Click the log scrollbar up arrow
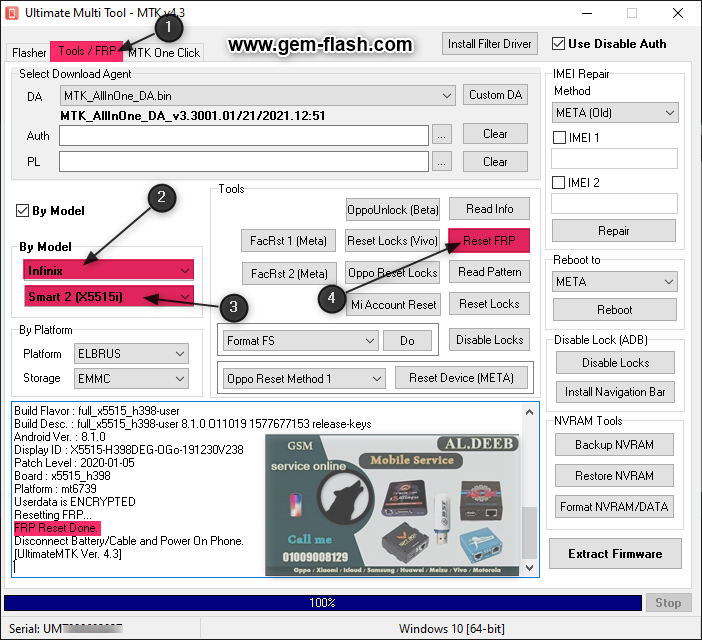 click(529, 412)
